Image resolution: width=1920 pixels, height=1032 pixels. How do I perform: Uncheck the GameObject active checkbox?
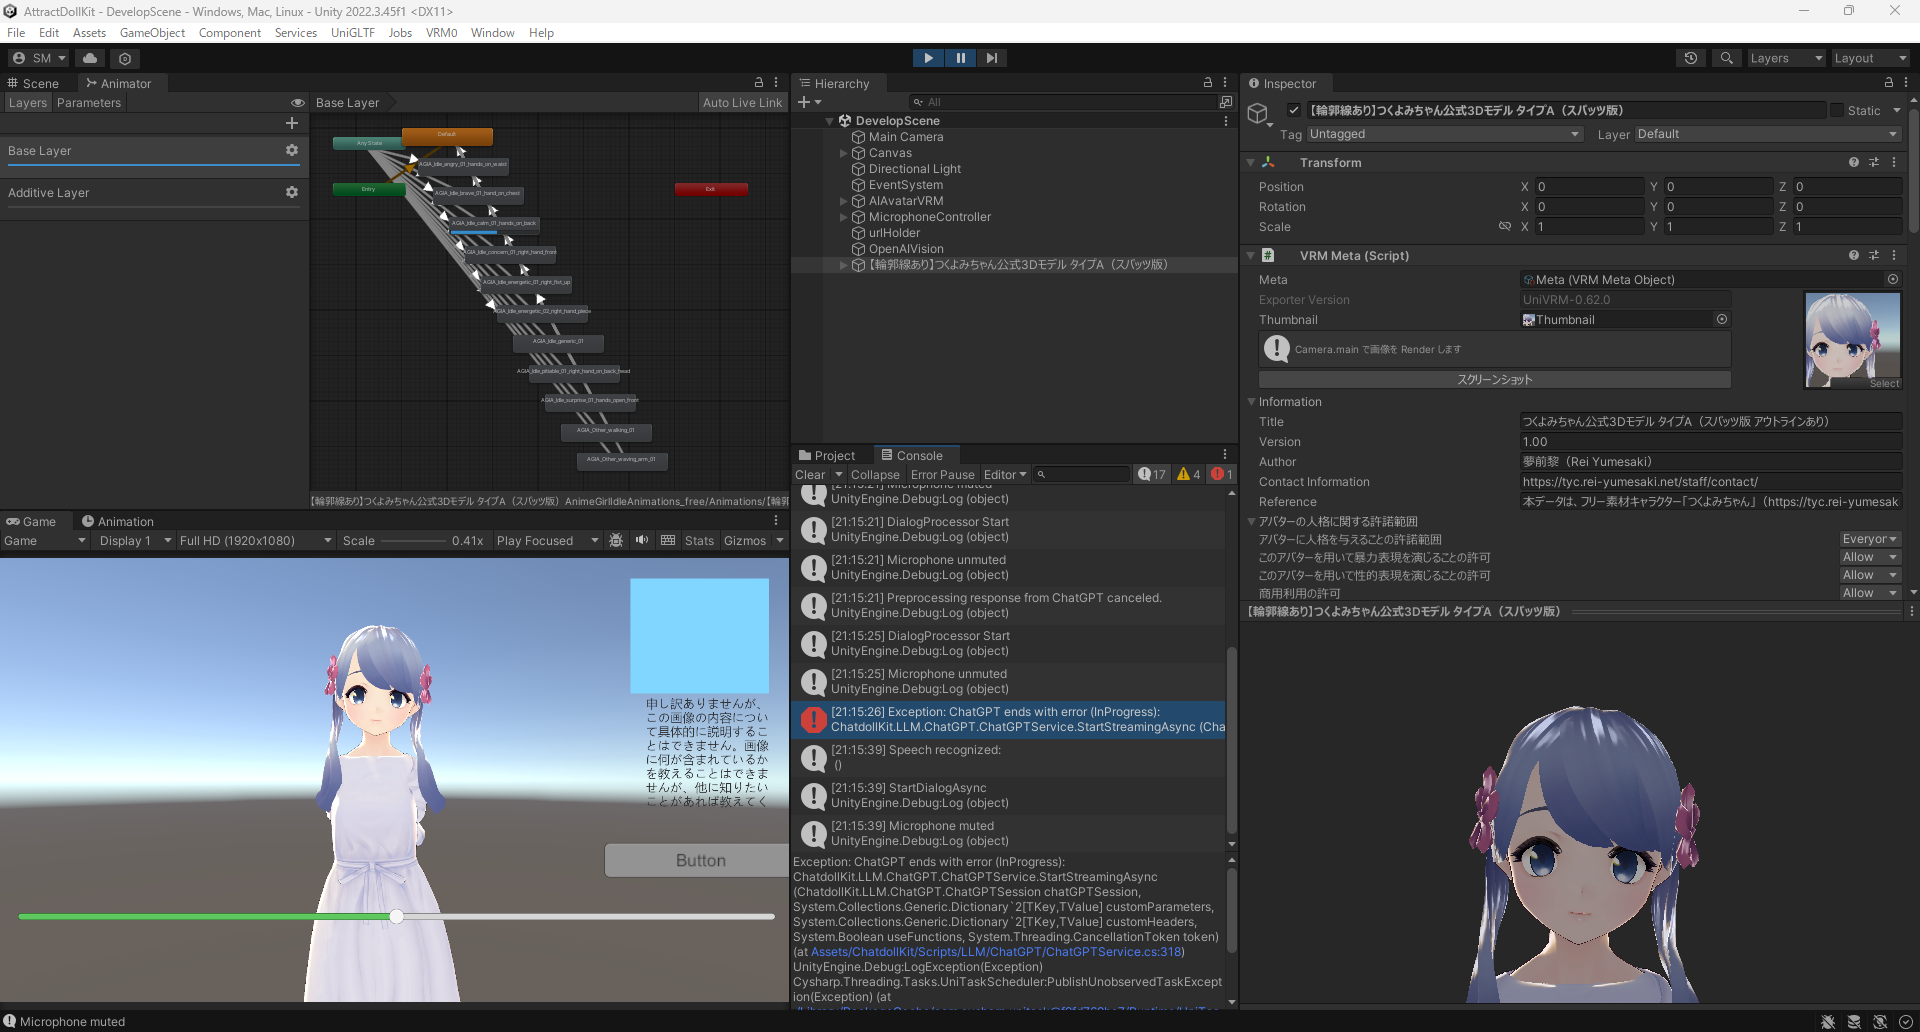point(1294,110)
